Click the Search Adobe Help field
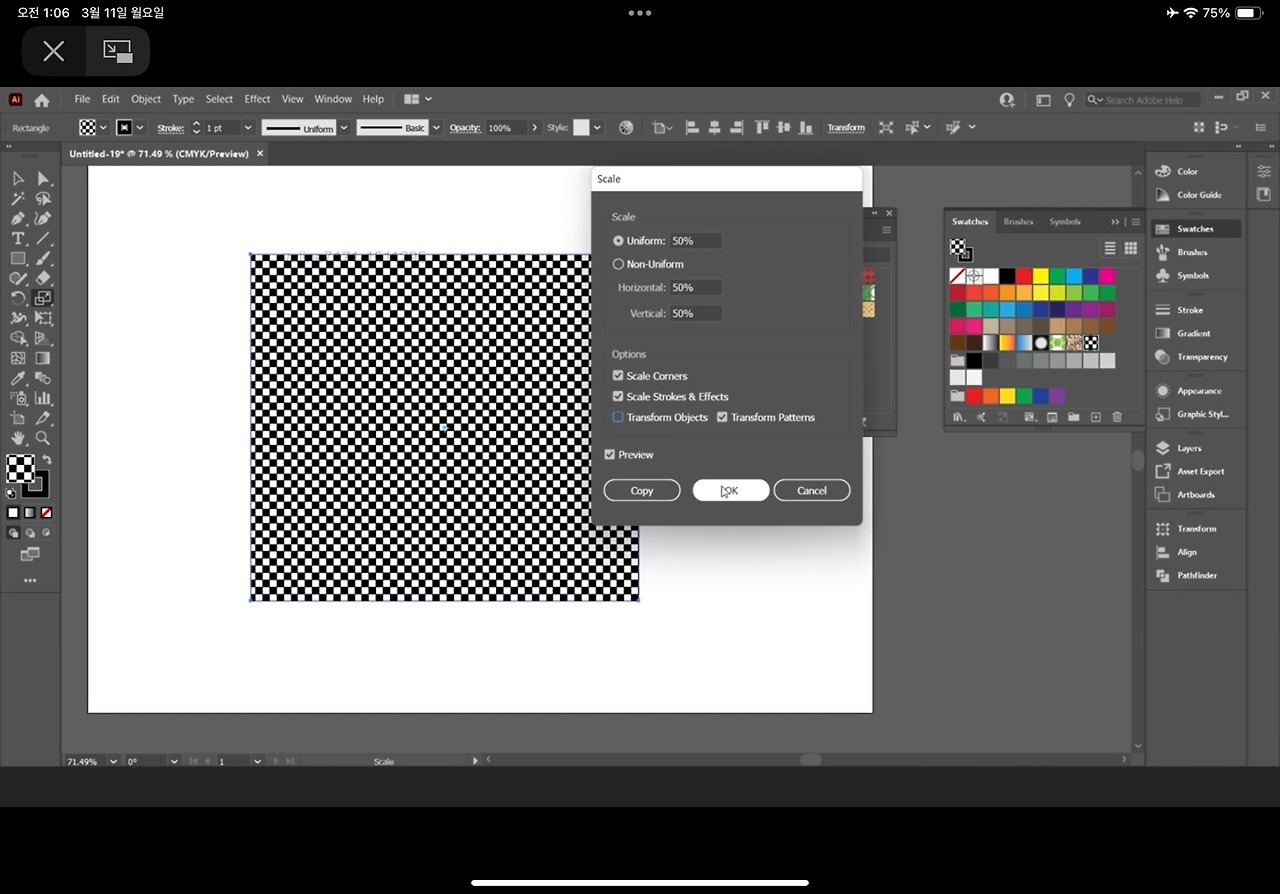This screenshot has height=894, width=1280. point(1144,100)
